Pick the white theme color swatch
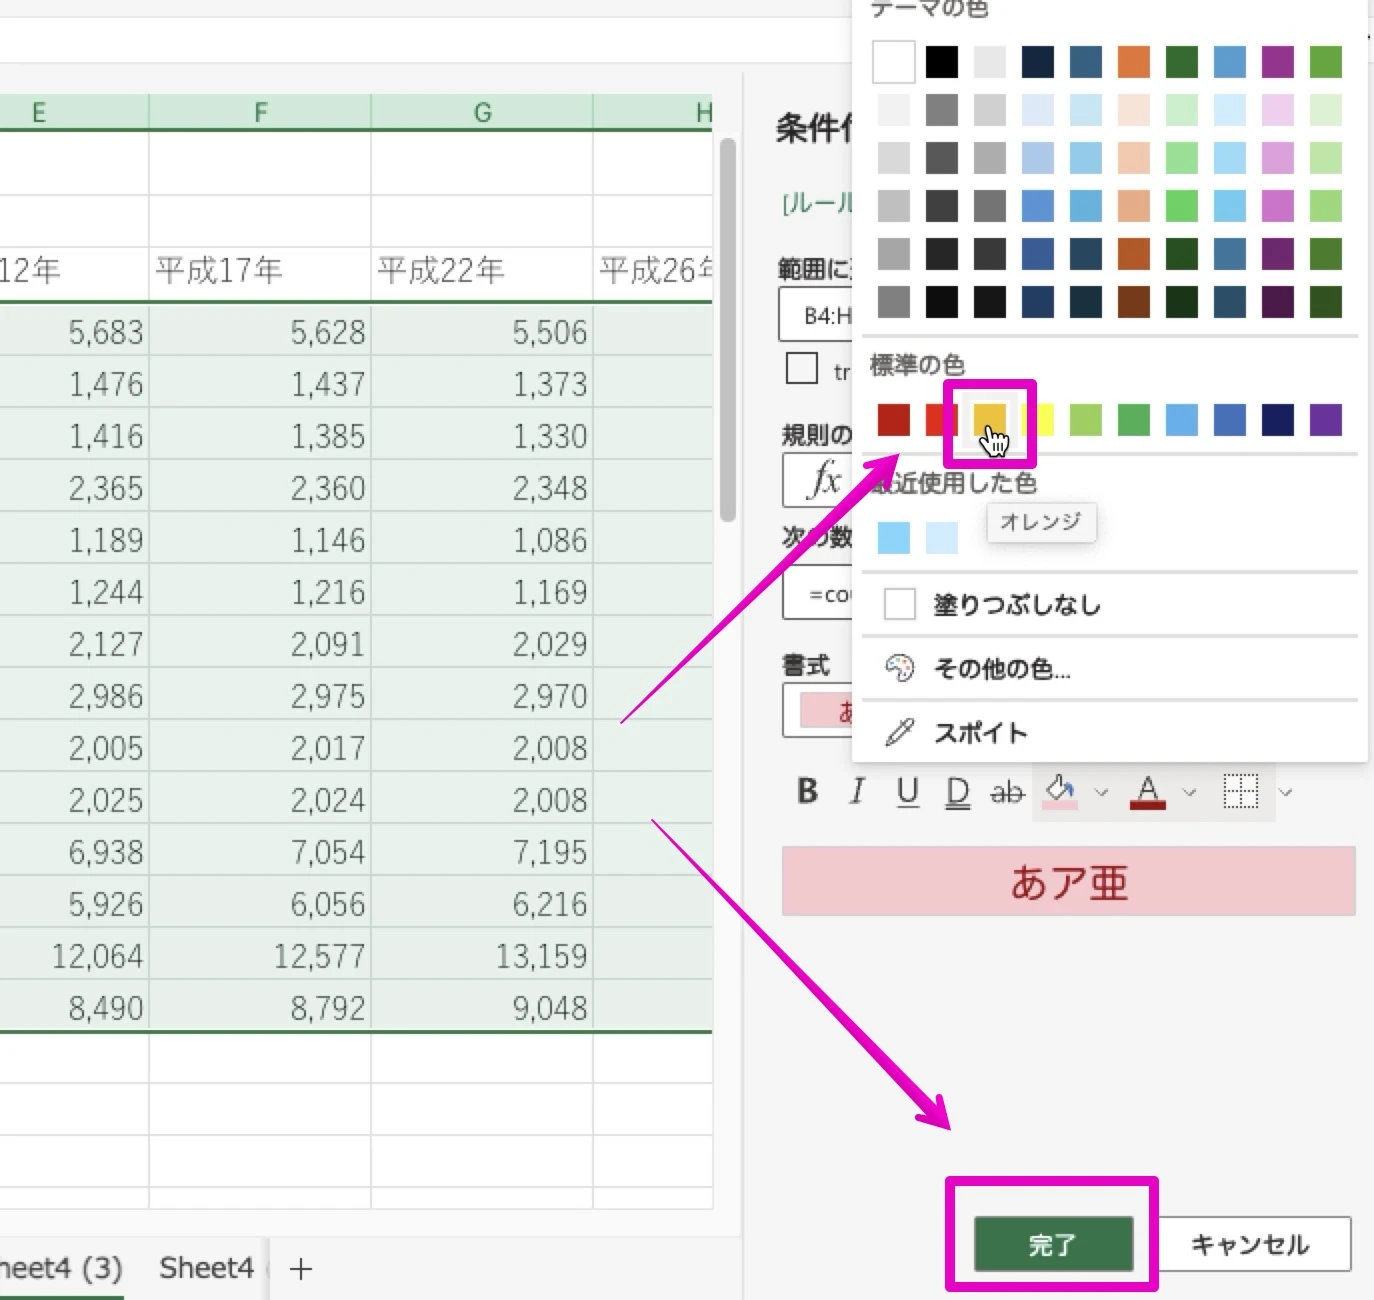Viewport: 1374px width, 1300px height. point(894,62)
